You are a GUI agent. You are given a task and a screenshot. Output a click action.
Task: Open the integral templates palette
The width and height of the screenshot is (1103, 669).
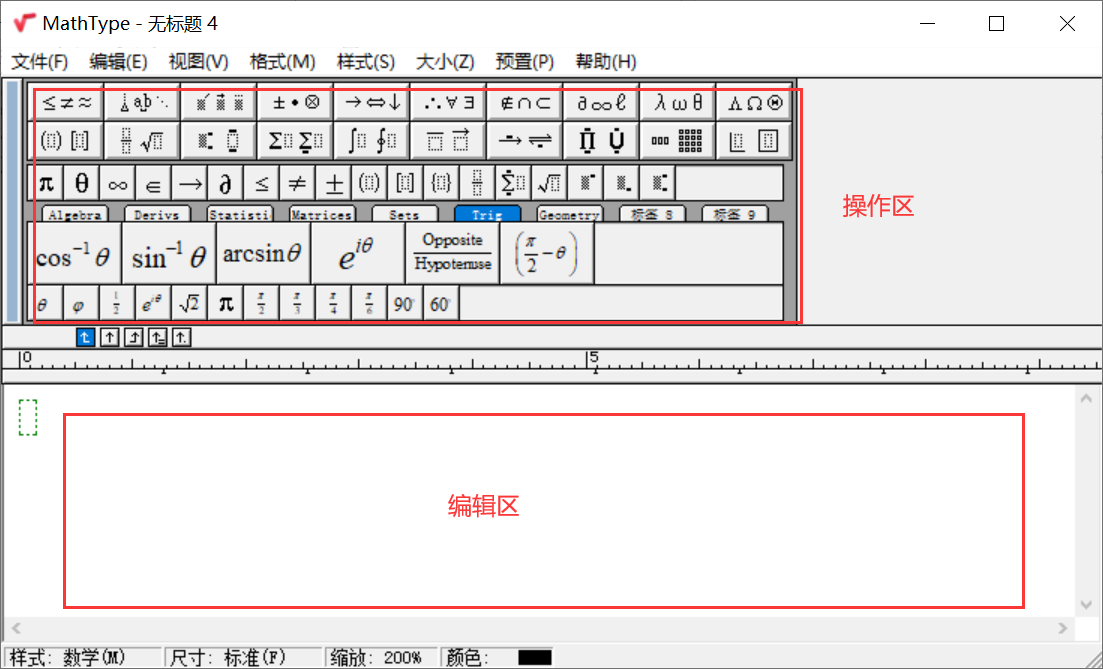(x=372, y=141)
